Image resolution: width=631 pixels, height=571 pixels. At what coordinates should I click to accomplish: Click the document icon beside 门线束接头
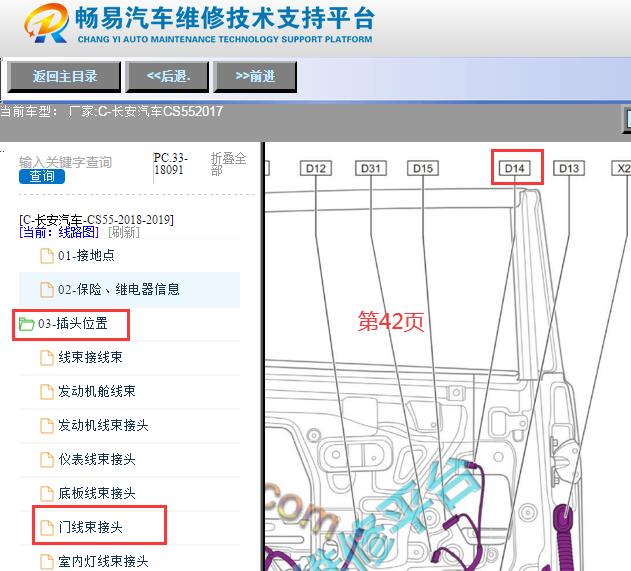point(47,527)
